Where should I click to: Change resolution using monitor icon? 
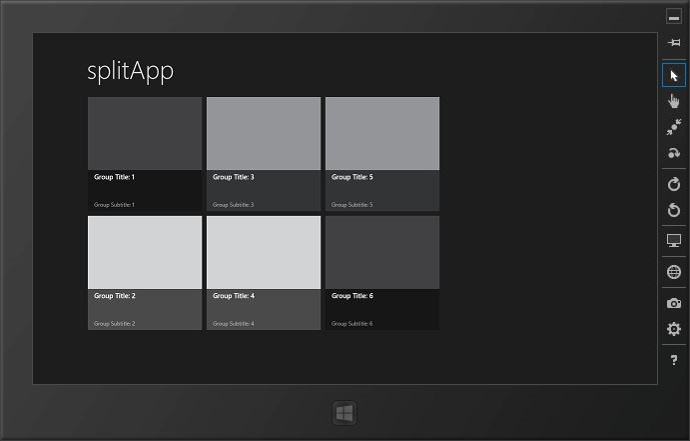click(x=674, y=240)
